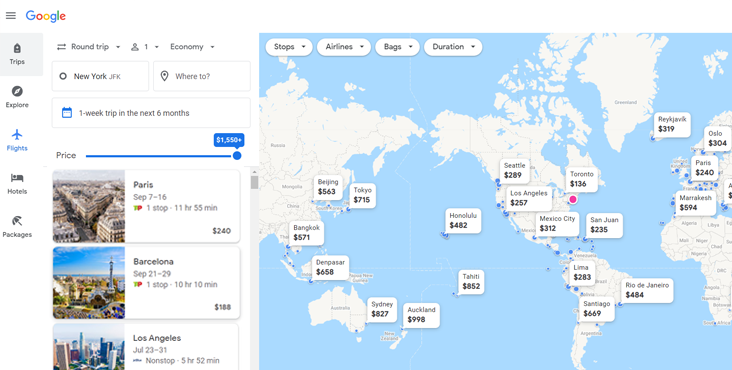The width and height of the screenshot is (732, 370).
Task: Open Trips in the sidebar
Action: 17,54
